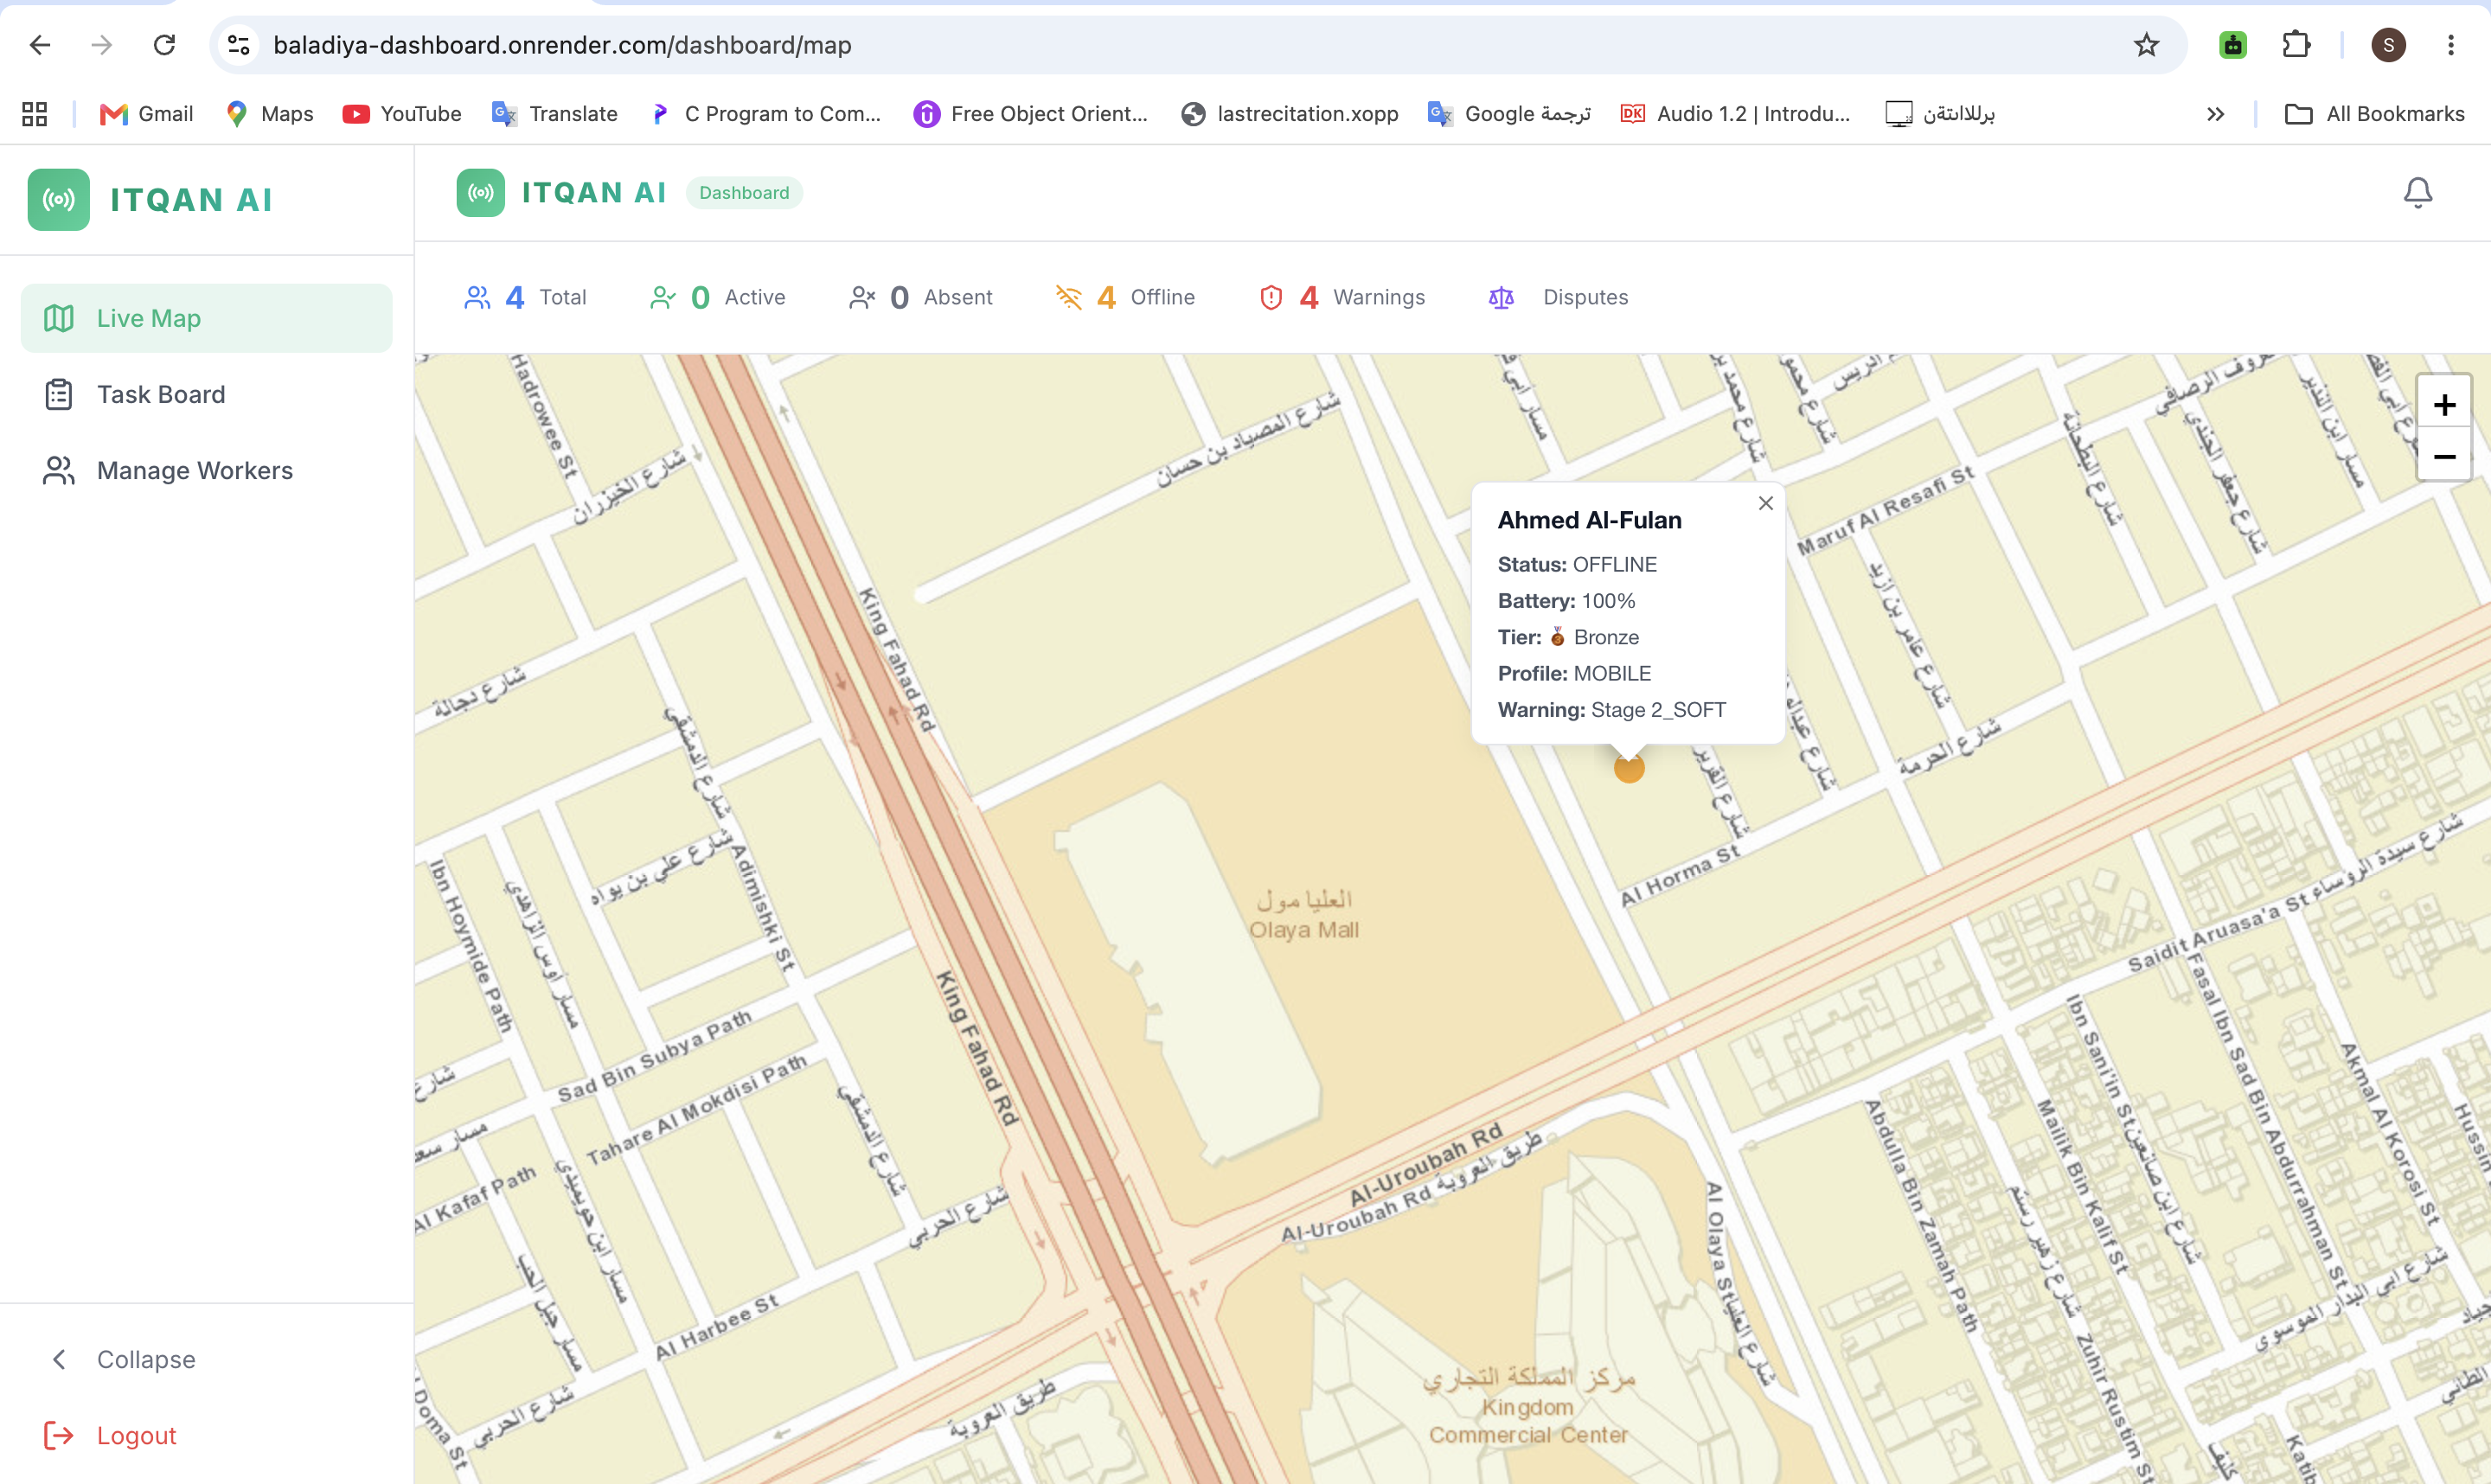Open Task Board page
2491x1484 pixels.
pyautogui.click(x=207, y=394)
